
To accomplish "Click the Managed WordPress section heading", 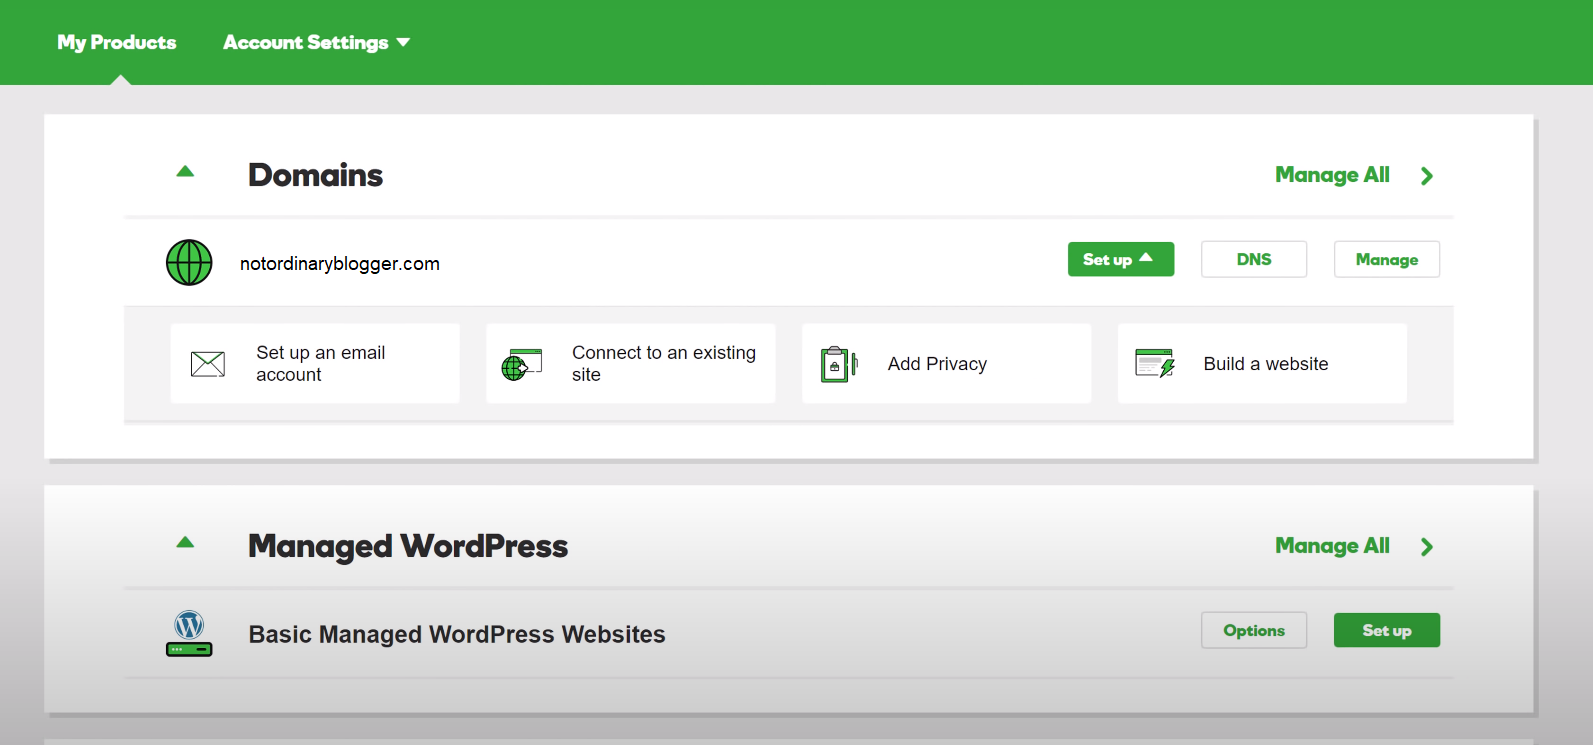I will pos(408,546).
